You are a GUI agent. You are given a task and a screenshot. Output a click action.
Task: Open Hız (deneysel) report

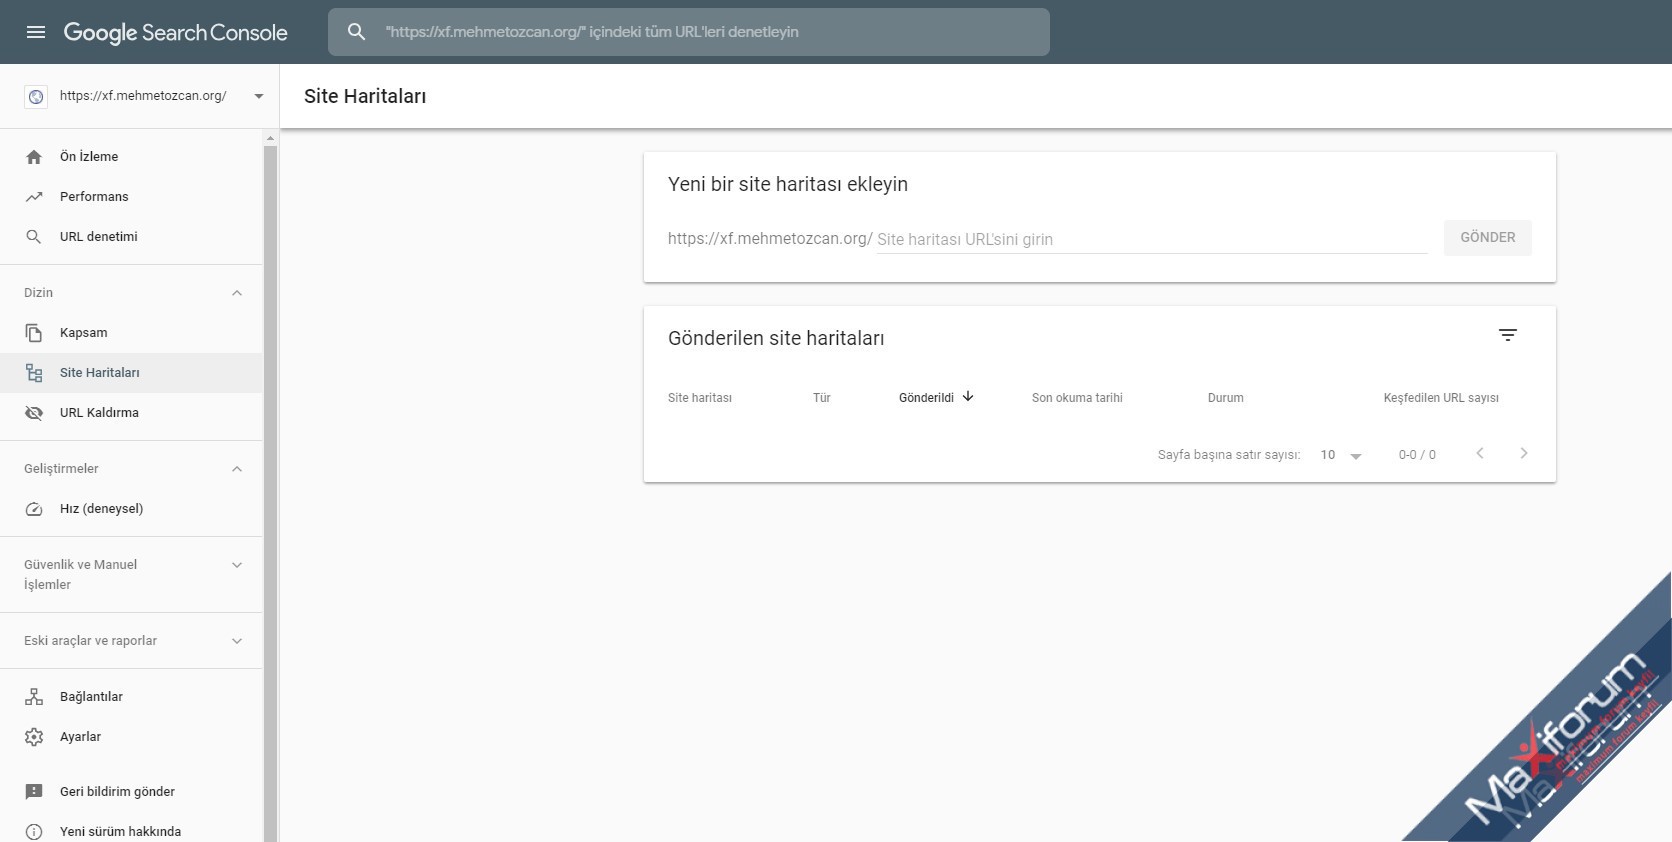click(x=131, y=509)
